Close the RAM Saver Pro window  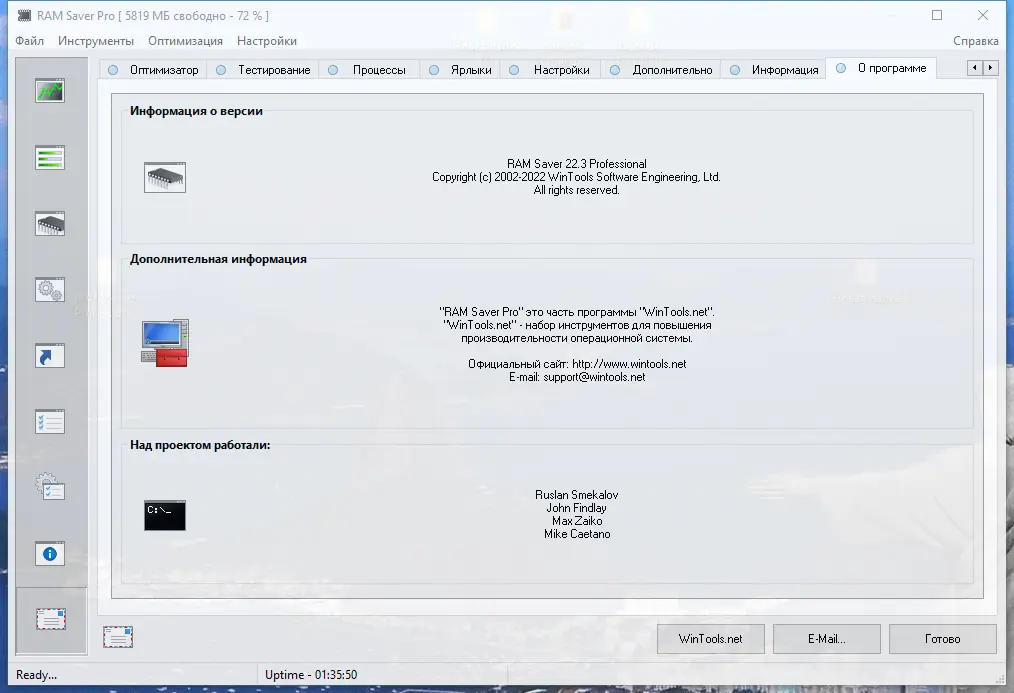tap(982, 15)
